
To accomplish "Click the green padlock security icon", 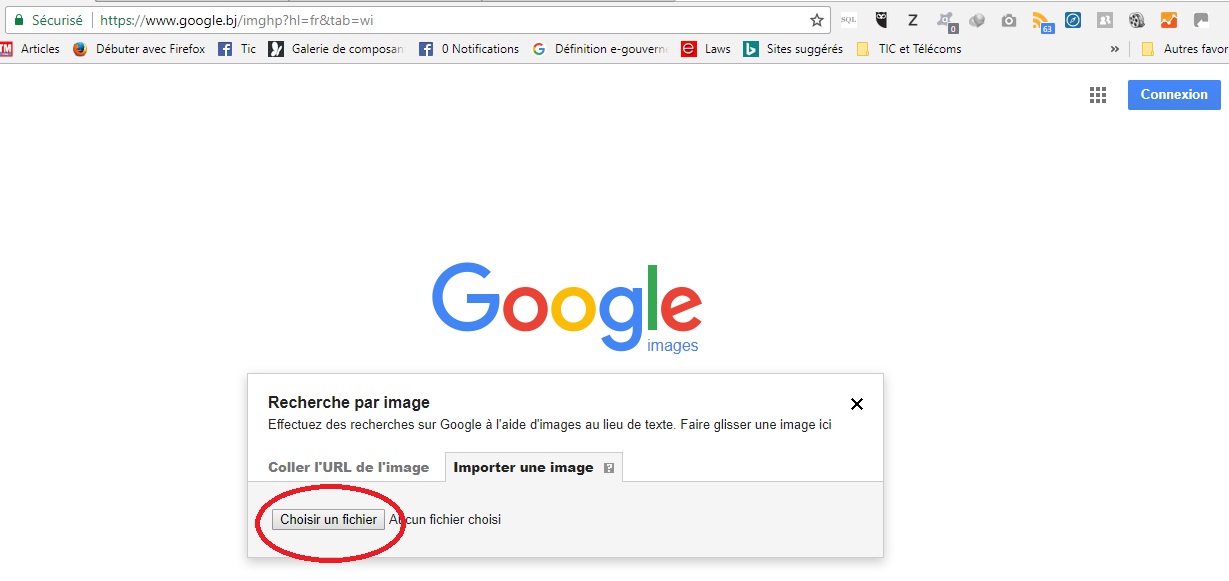I will [x=18, y=20].
